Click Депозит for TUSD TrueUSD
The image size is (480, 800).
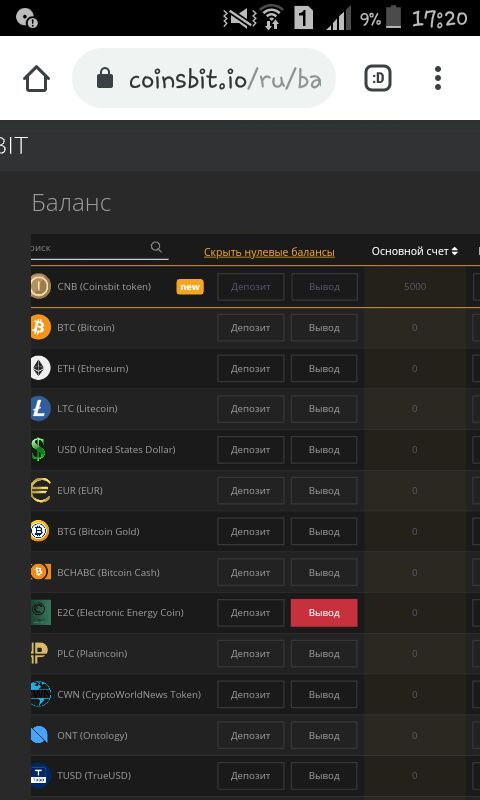[250, 776]
